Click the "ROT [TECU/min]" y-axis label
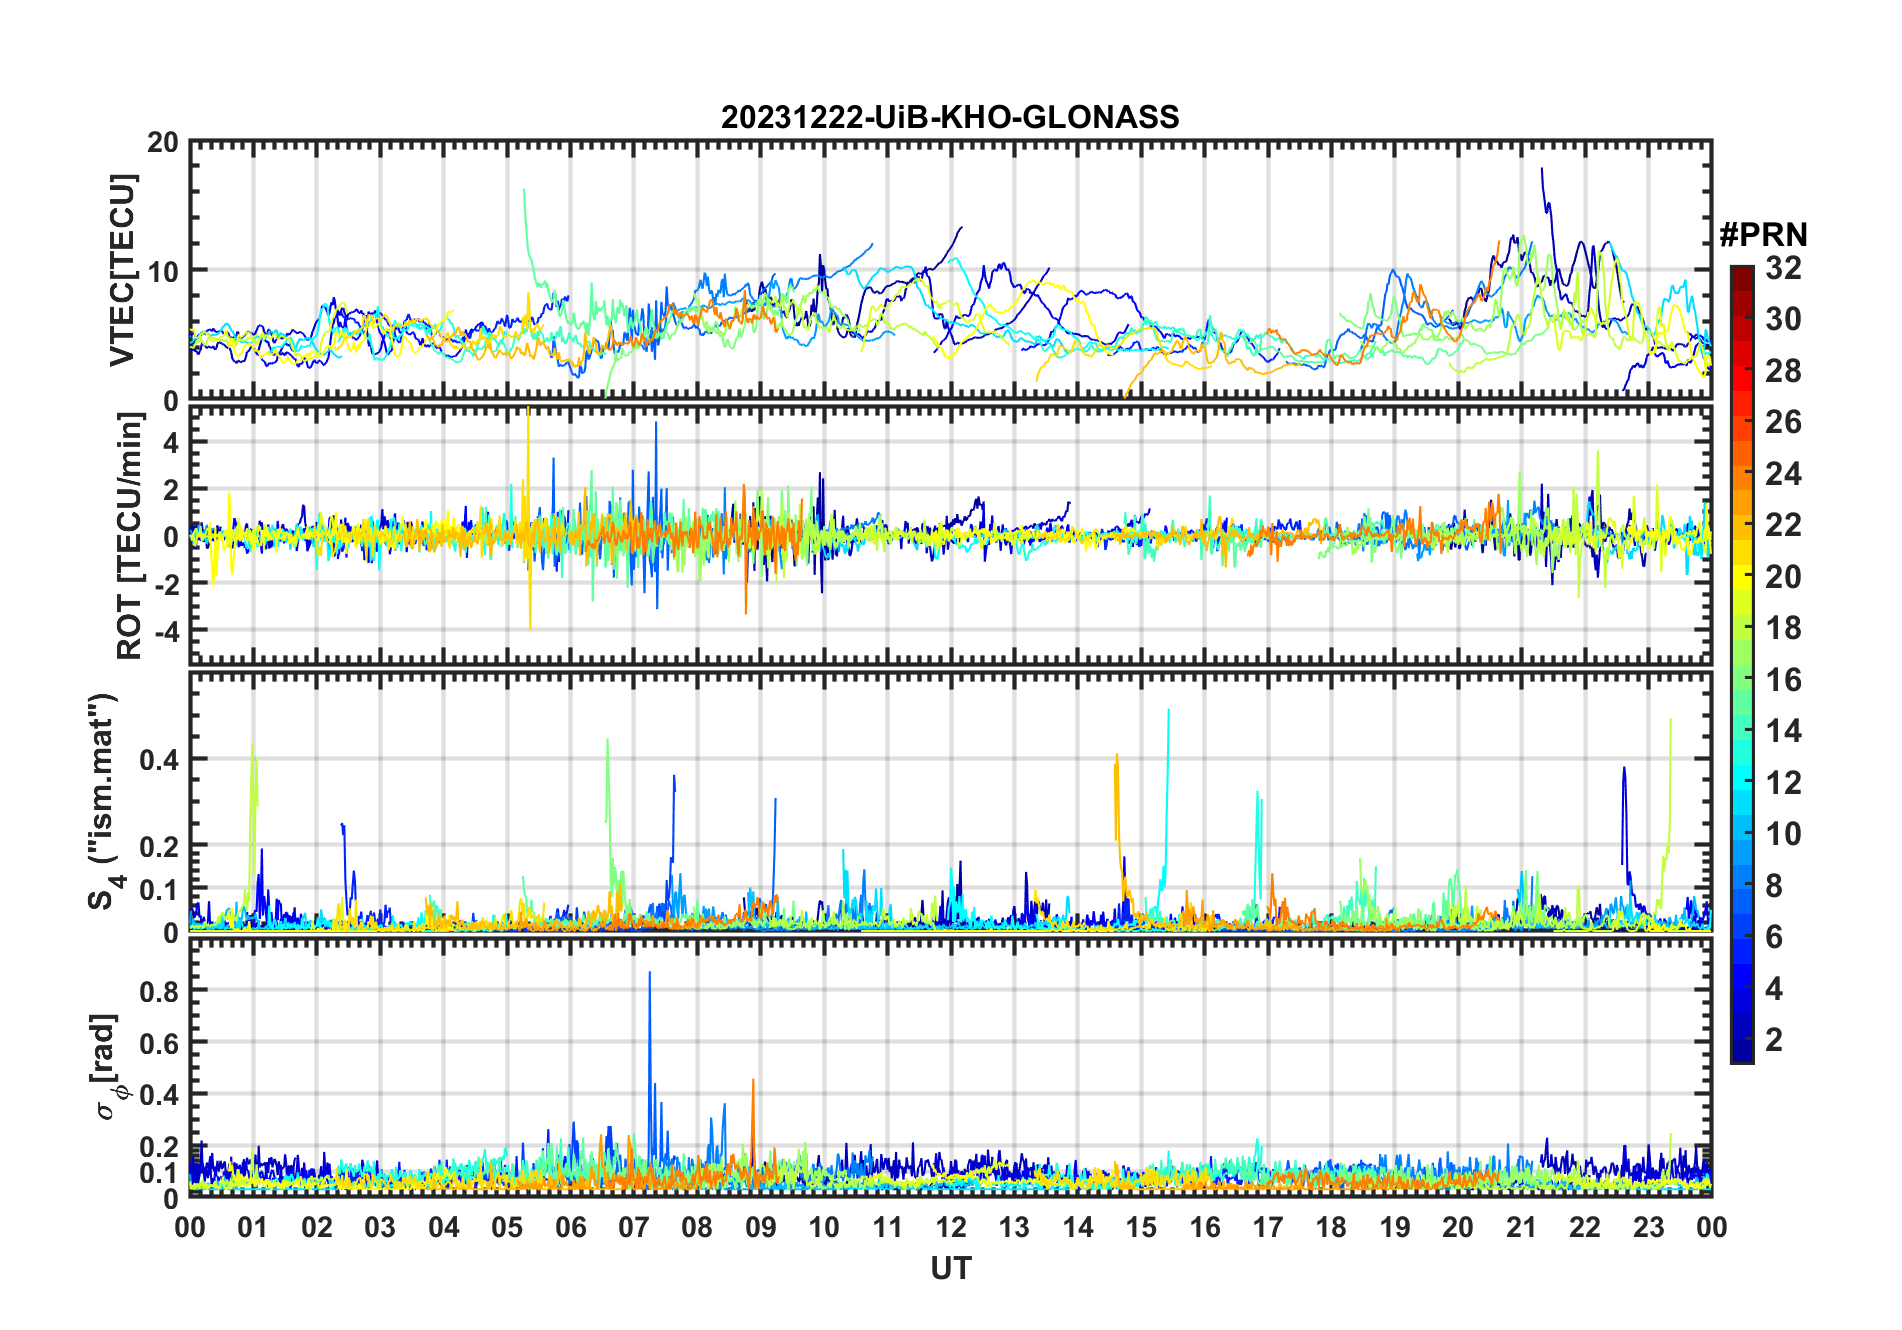This screenshot has width=1902, height=1330. click(x=130, y=536)
